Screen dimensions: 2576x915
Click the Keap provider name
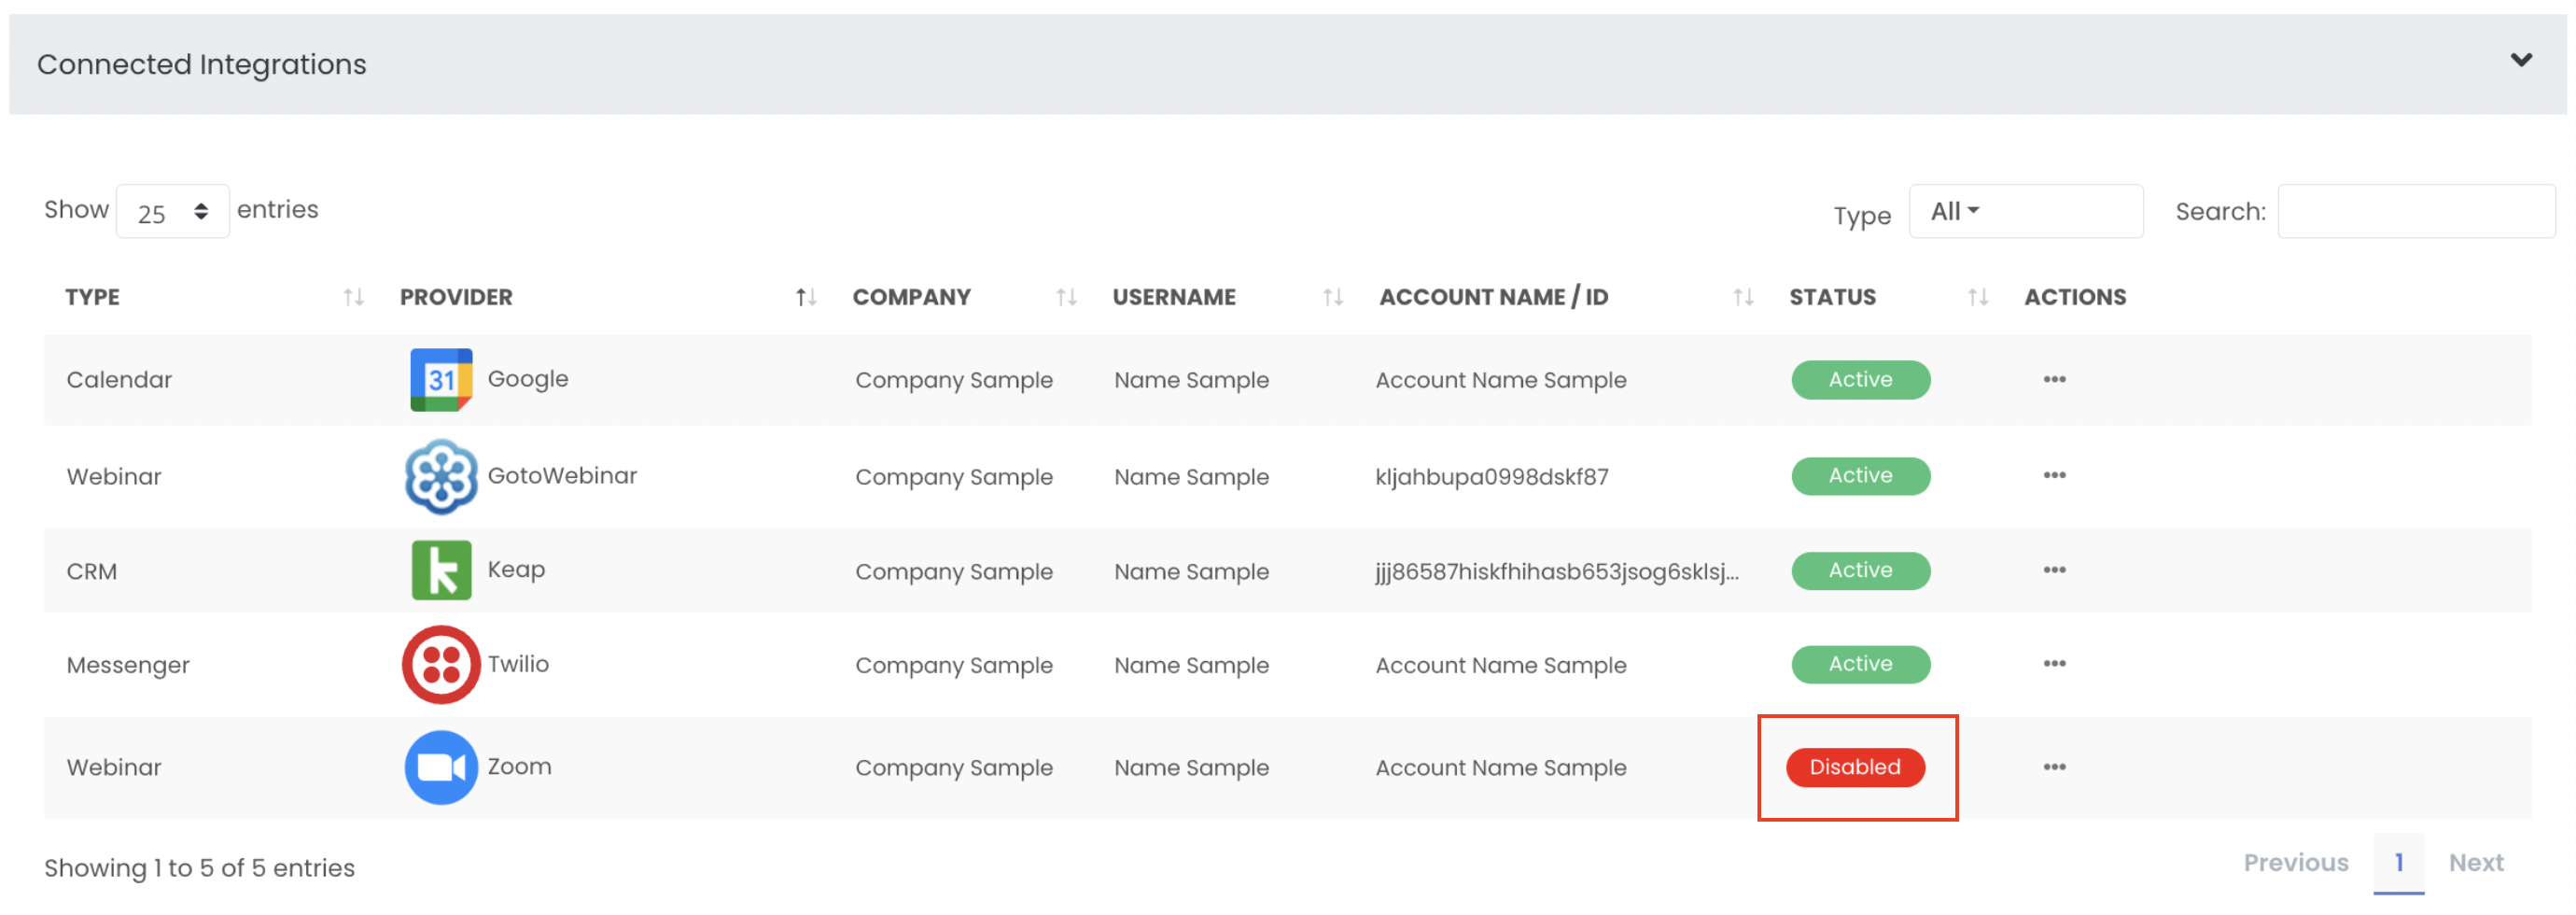pyautogui.click(x=516, y=571)
